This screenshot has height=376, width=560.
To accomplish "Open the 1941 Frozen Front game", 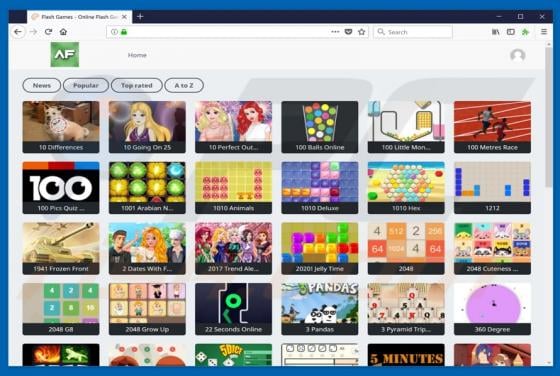I will pos(61,248).
